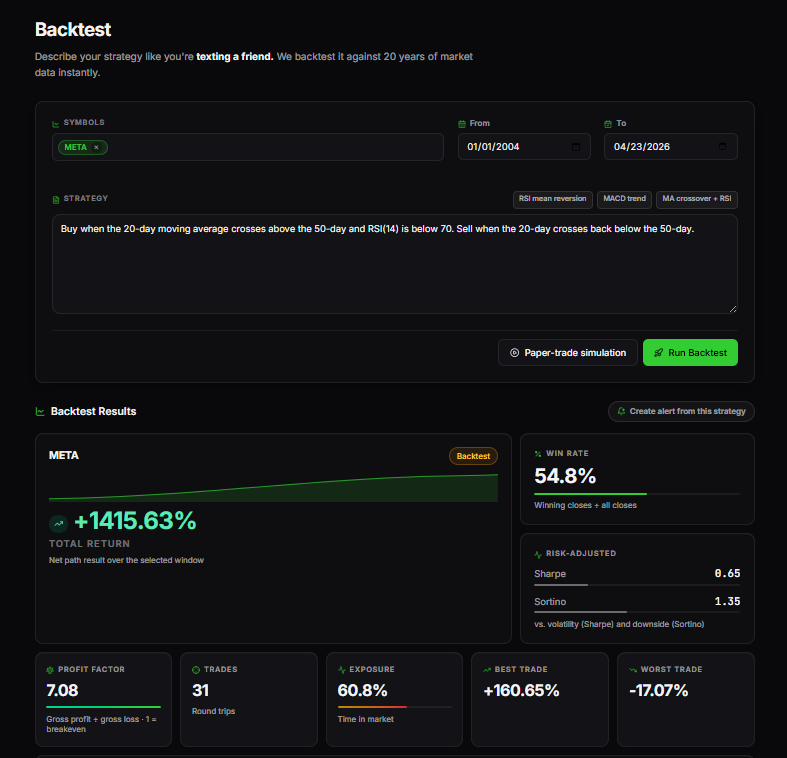Screen dimensions: 787x758
Task: Click the Strategy document icon
Action: [x=56, y=200]
